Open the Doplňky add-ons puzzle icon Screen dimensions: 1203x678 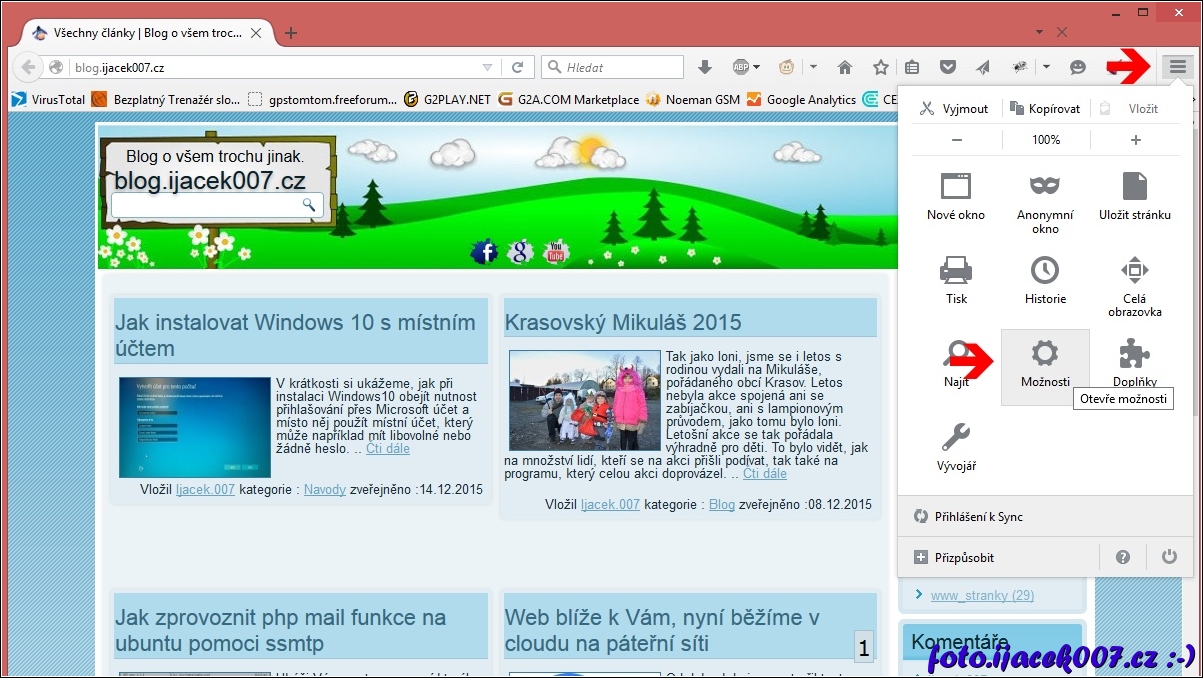click(1134, 355)
